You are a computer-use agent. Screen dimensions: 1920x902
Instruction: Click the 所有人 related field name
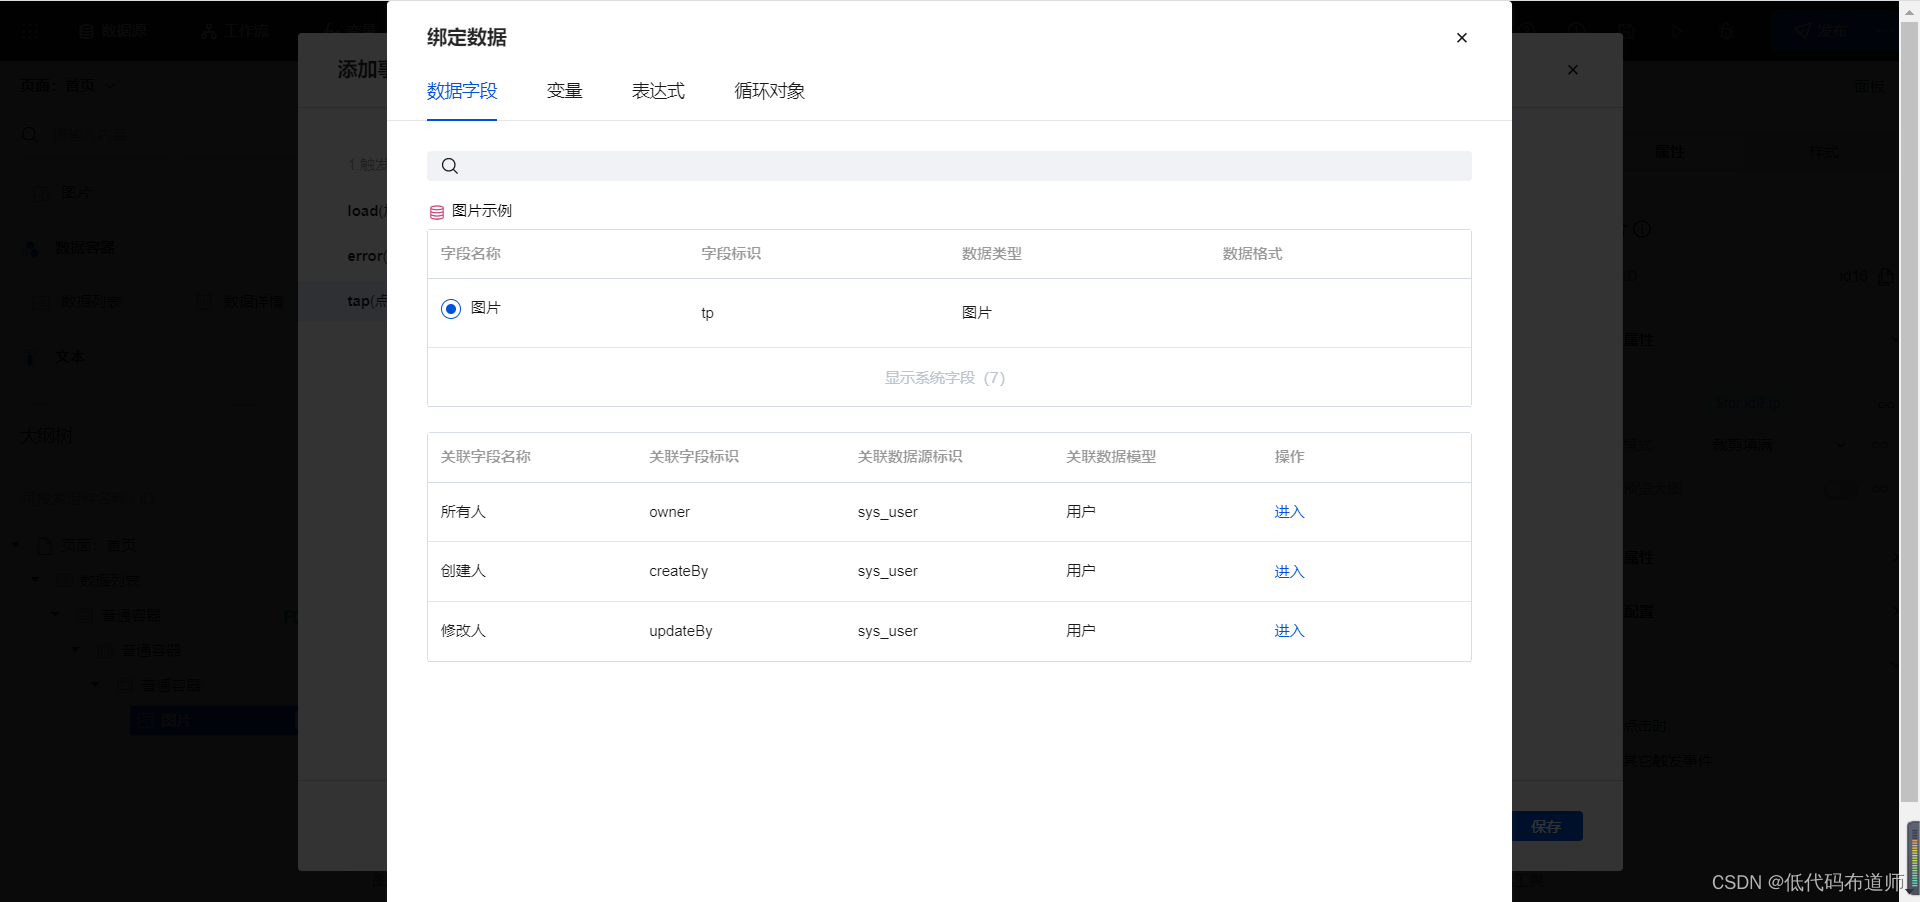pos(463,512)
